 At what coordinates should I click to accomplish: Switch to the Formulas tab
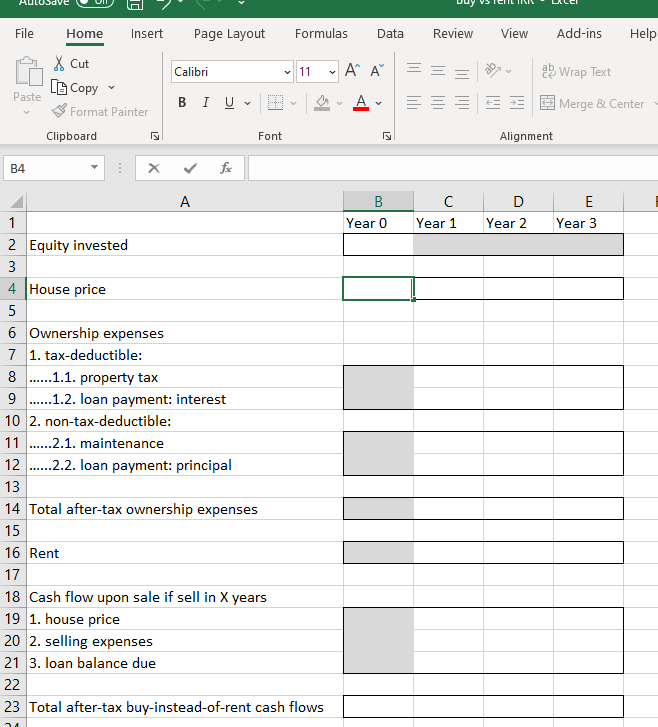(321, 33)
